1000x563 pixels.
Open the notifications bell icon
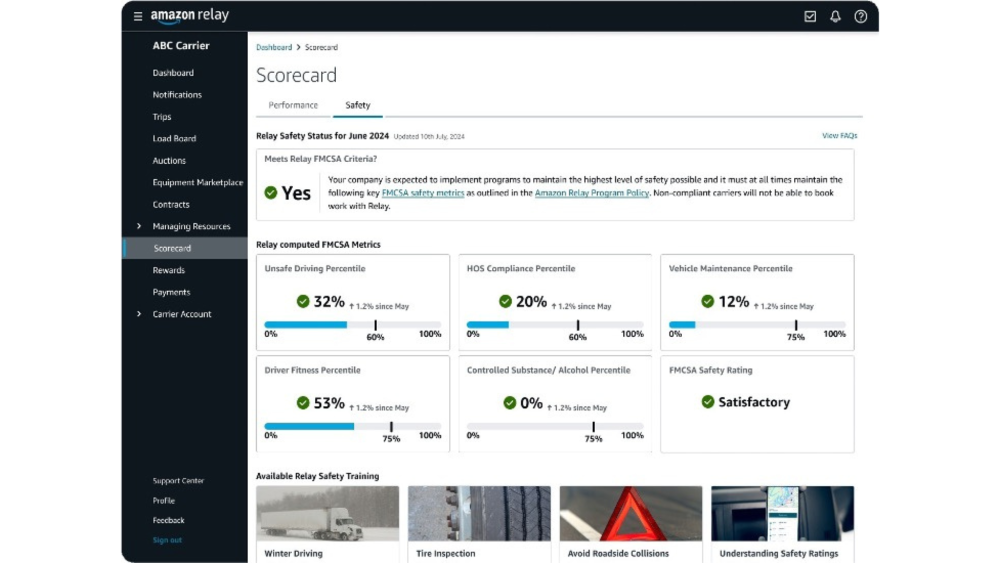[835, 16]
